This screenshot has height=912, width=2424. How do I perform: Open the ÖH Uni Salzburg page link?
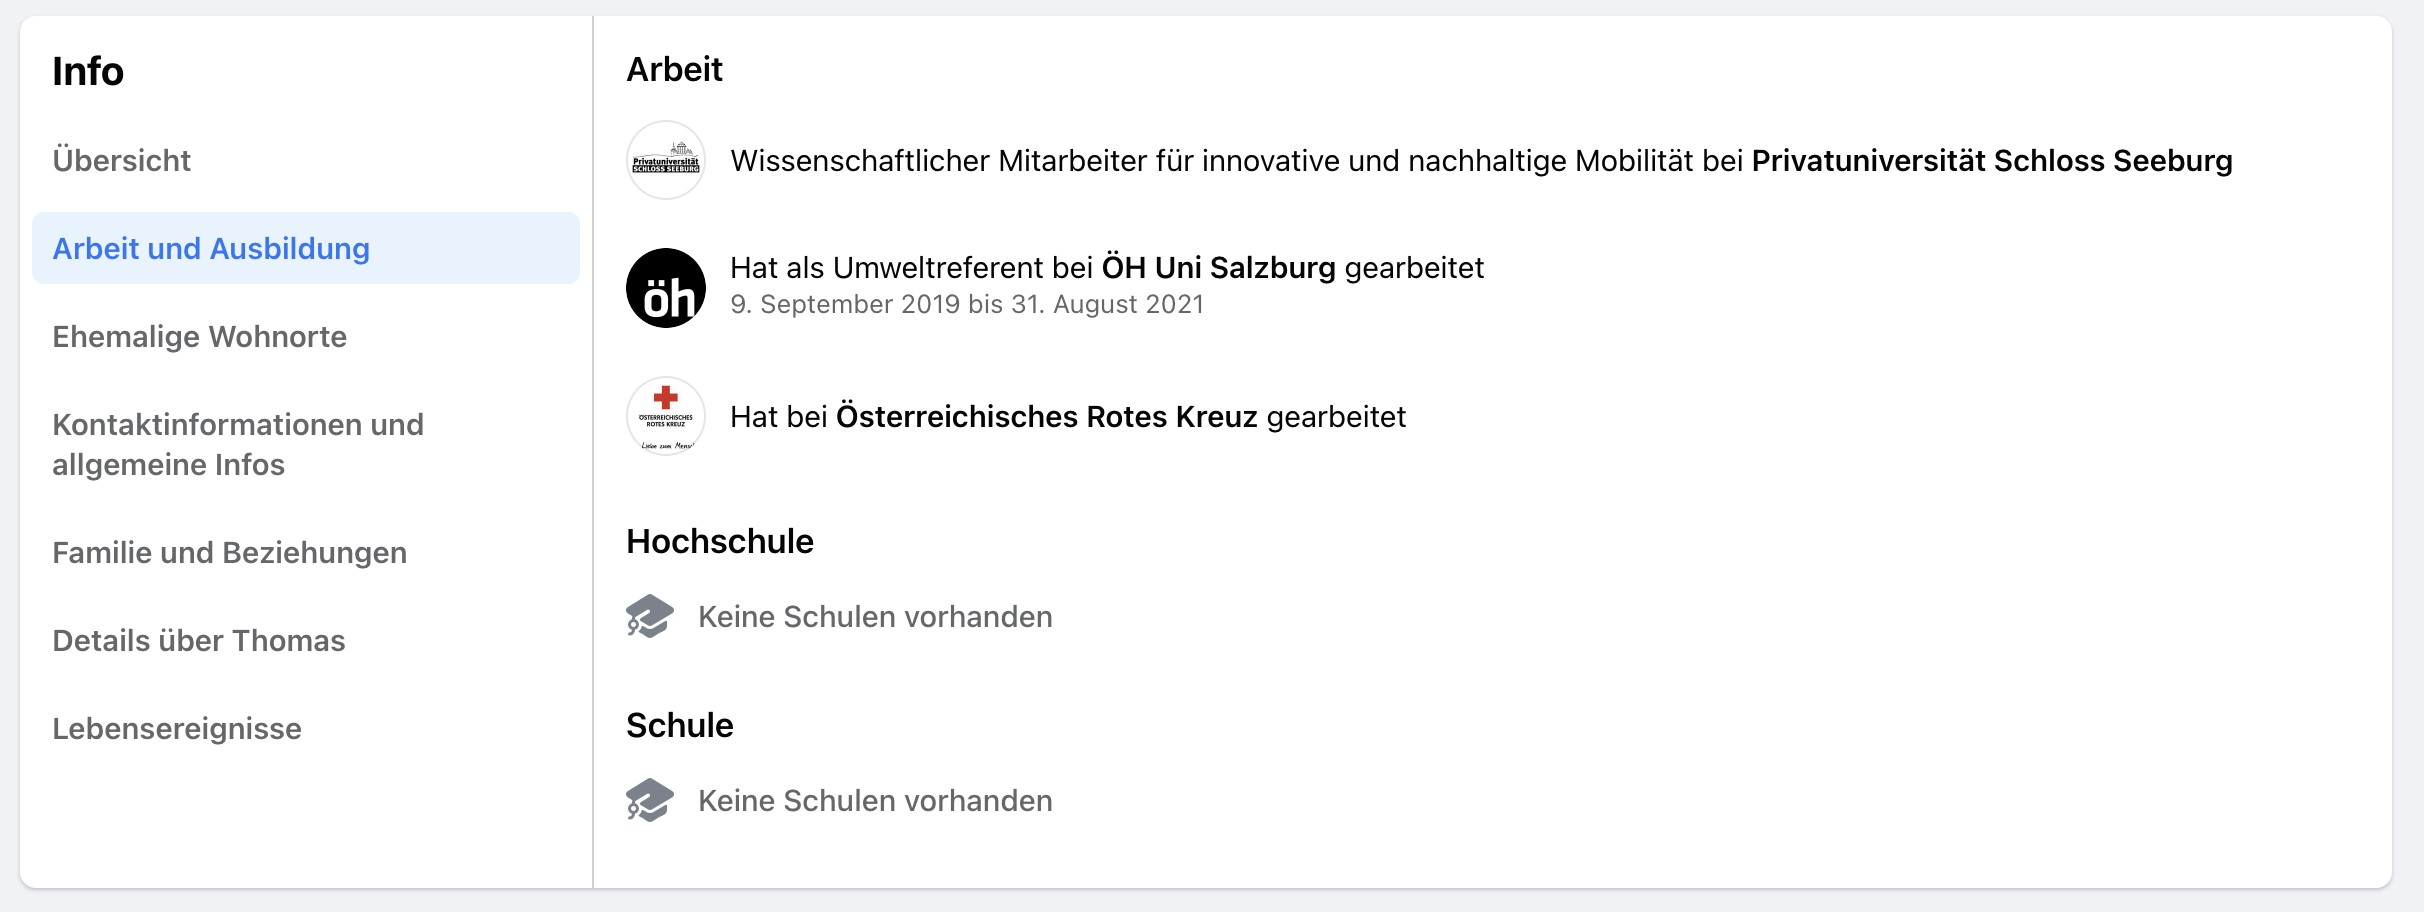tap(1218, 268)
